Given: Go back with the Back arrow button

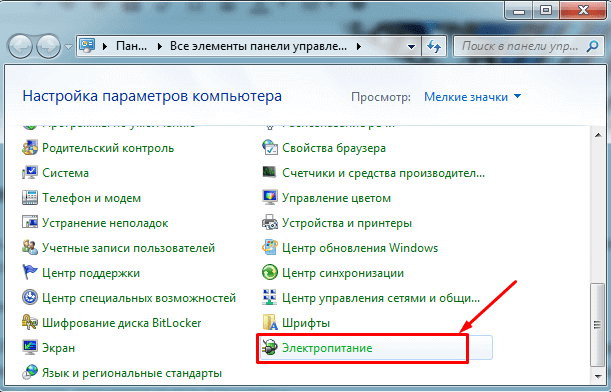Looking at the screenshot, I should (x=19, y=46).
